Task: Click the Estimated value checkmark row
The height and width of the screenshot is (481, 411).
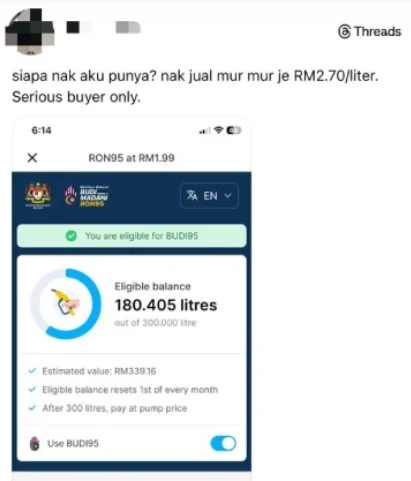Action: [92, 371]
